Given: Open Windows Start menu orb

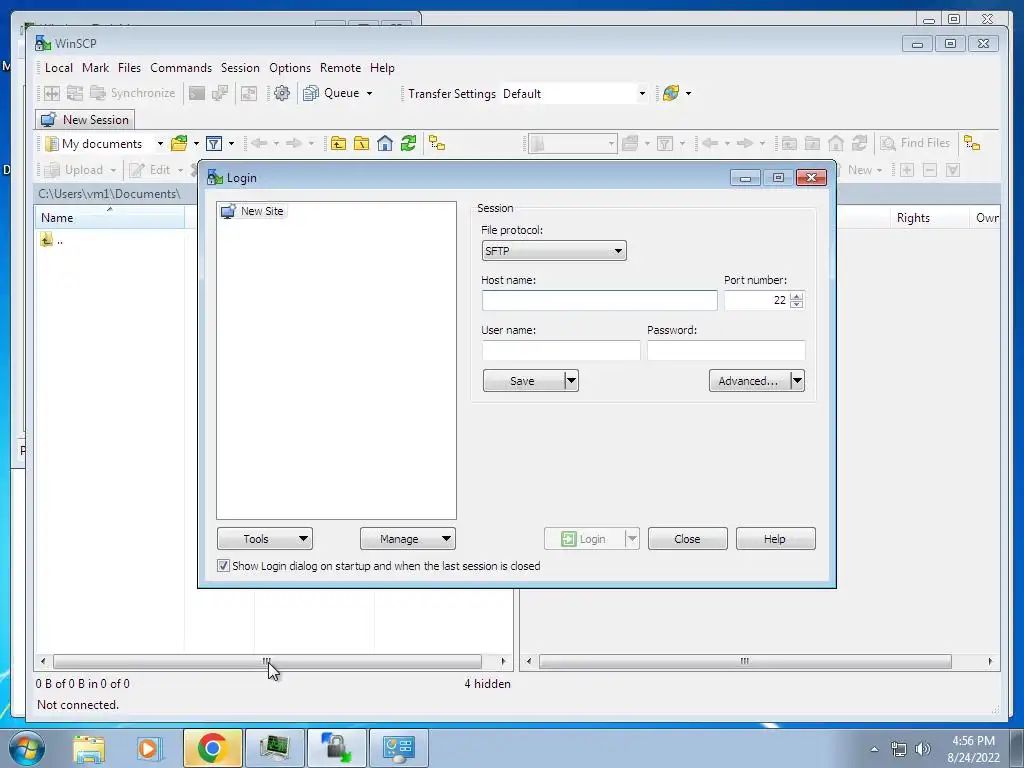Looking at the screenshot, I should point(27,748).
